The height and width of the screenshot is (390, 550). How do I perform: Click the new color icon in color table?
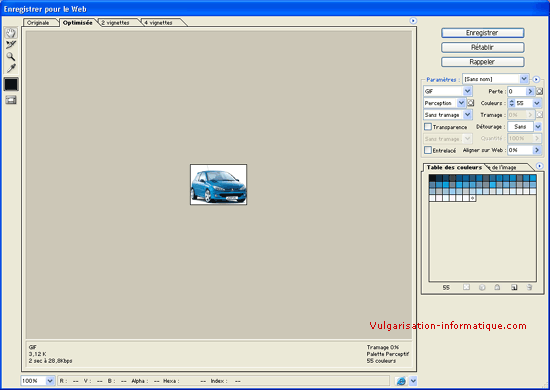[x=514, y=287]
